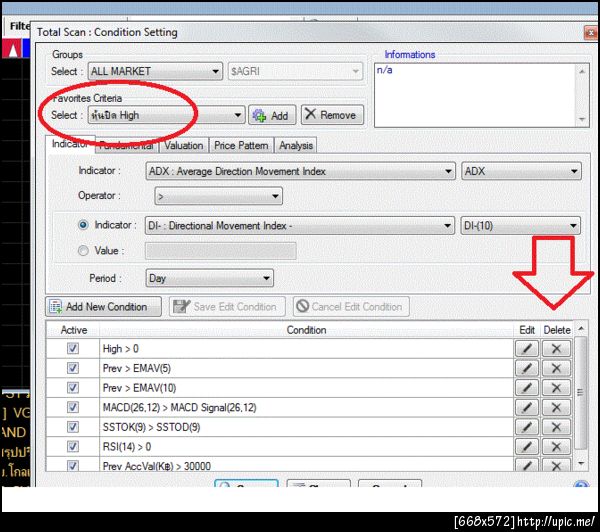600x532 pixels.
Task: Click the condition list vertical scrollbar thumb
Action: coord(580,392)
